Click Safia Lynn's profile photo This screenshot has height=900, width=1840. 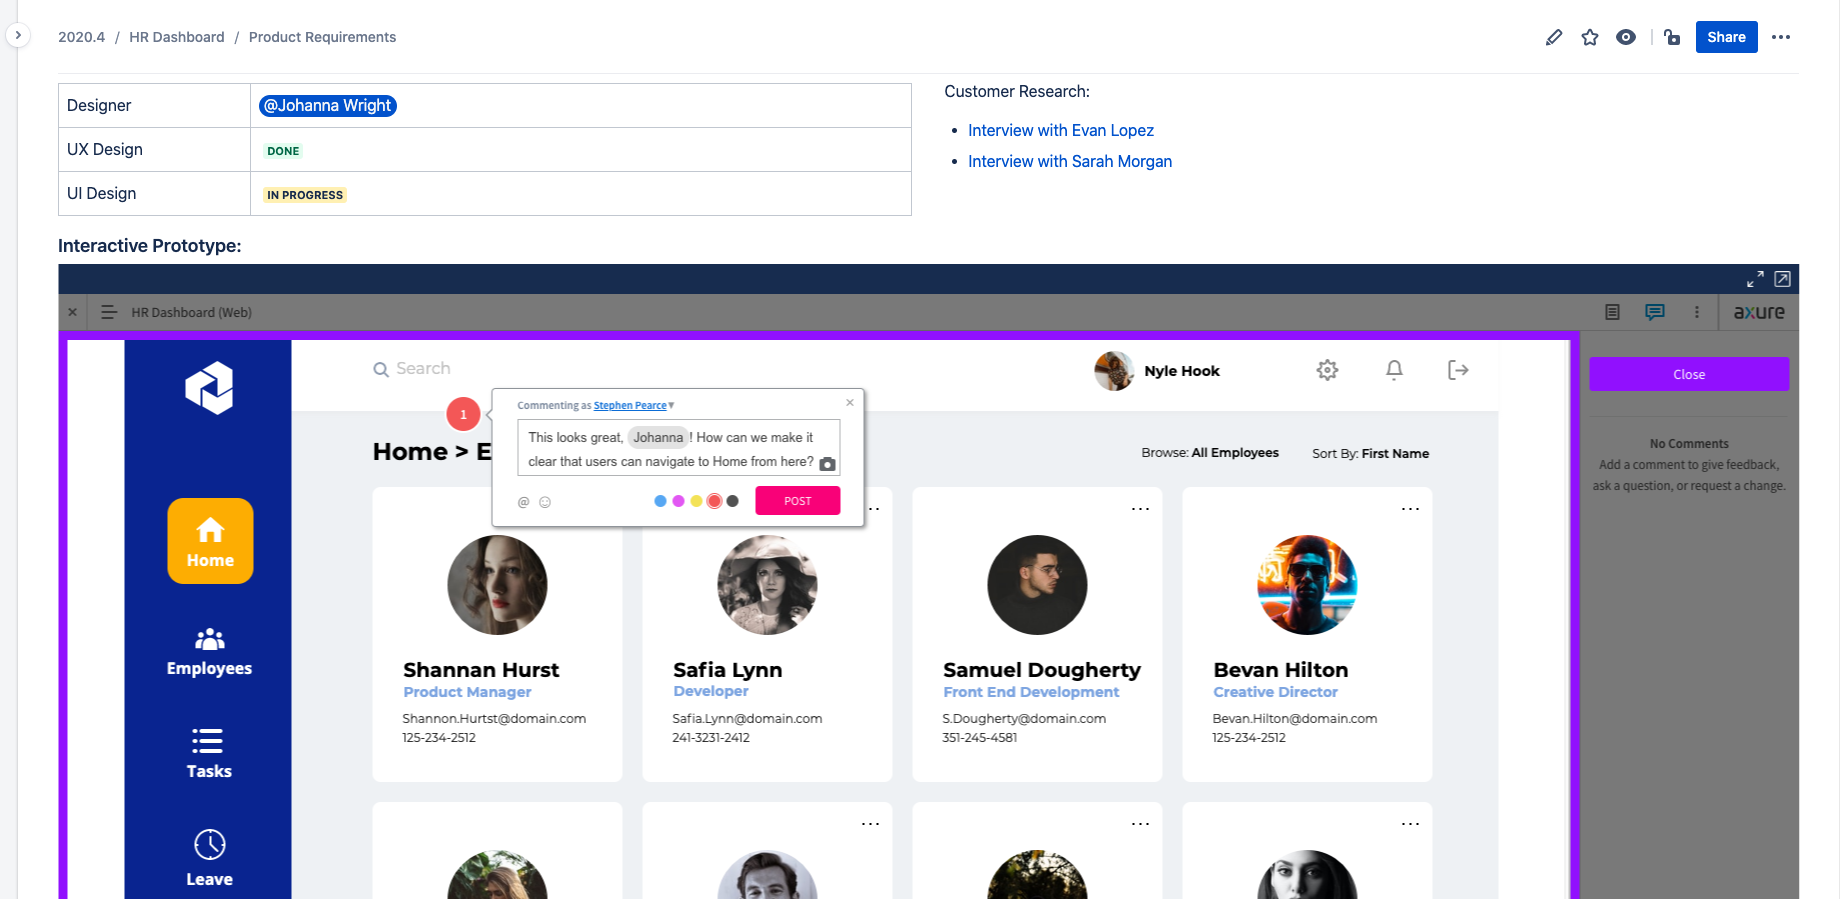pyautogui.click(x=767, y=585)
